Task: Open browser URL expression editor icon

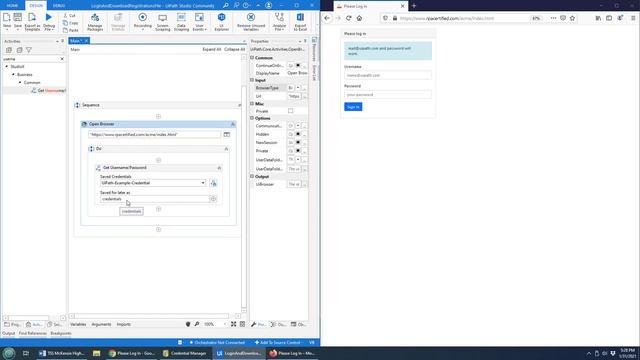Action: (x=227, y=134)
